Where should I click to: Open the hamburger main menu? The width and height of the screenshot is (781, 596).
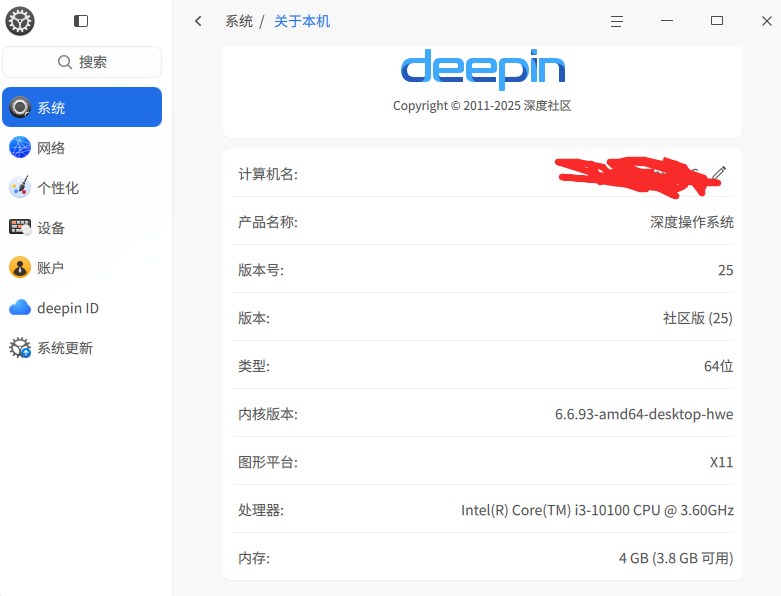[617, 21]
